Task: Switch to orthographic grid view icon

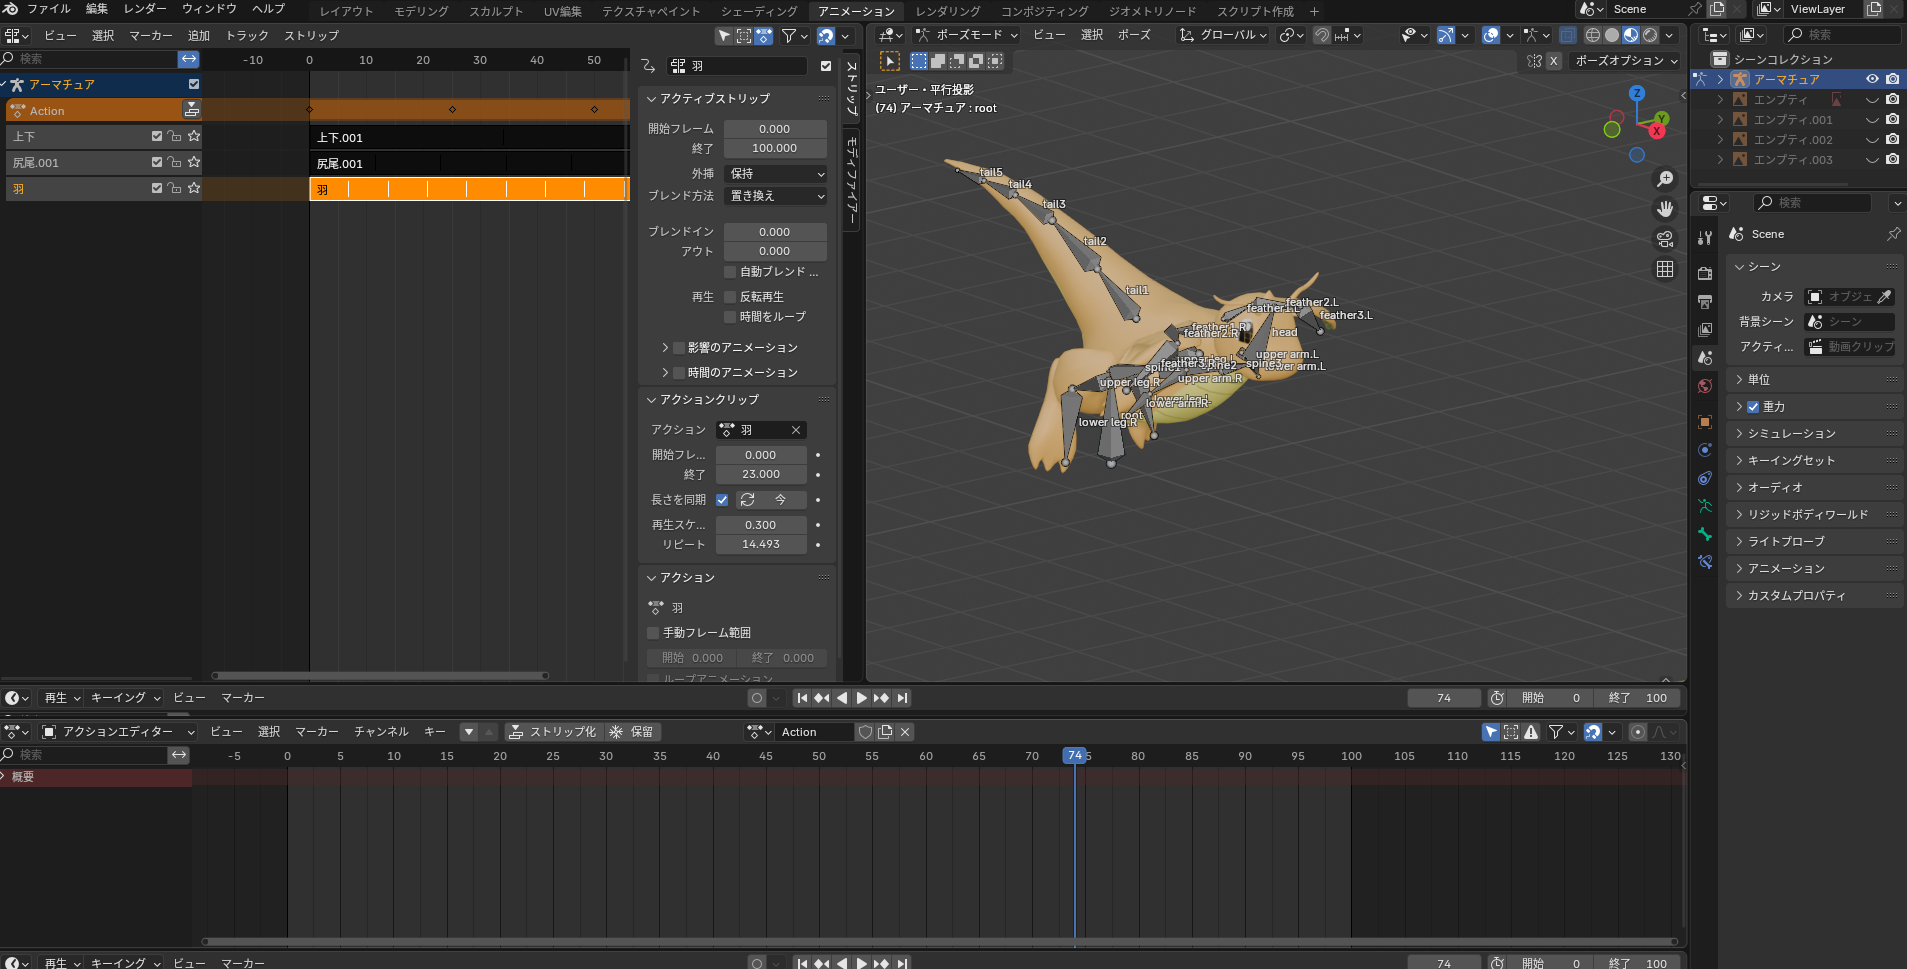Action: (1665, 269)
